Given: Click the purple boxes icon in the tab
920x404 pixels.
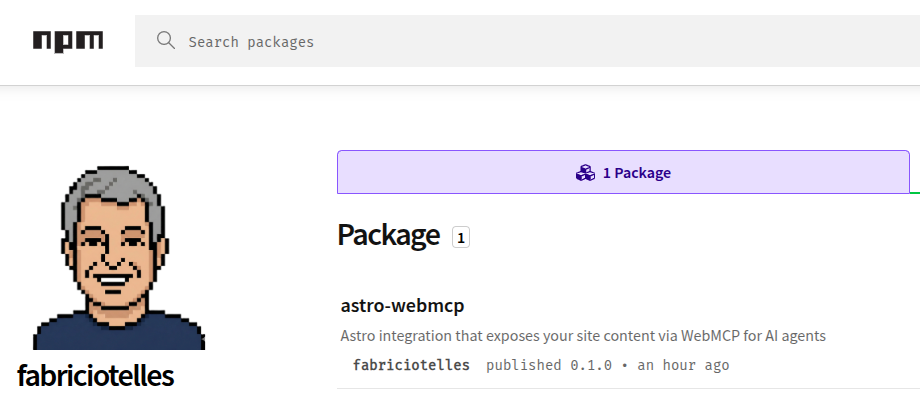Looking at the screenshot, I should point(585,173).
